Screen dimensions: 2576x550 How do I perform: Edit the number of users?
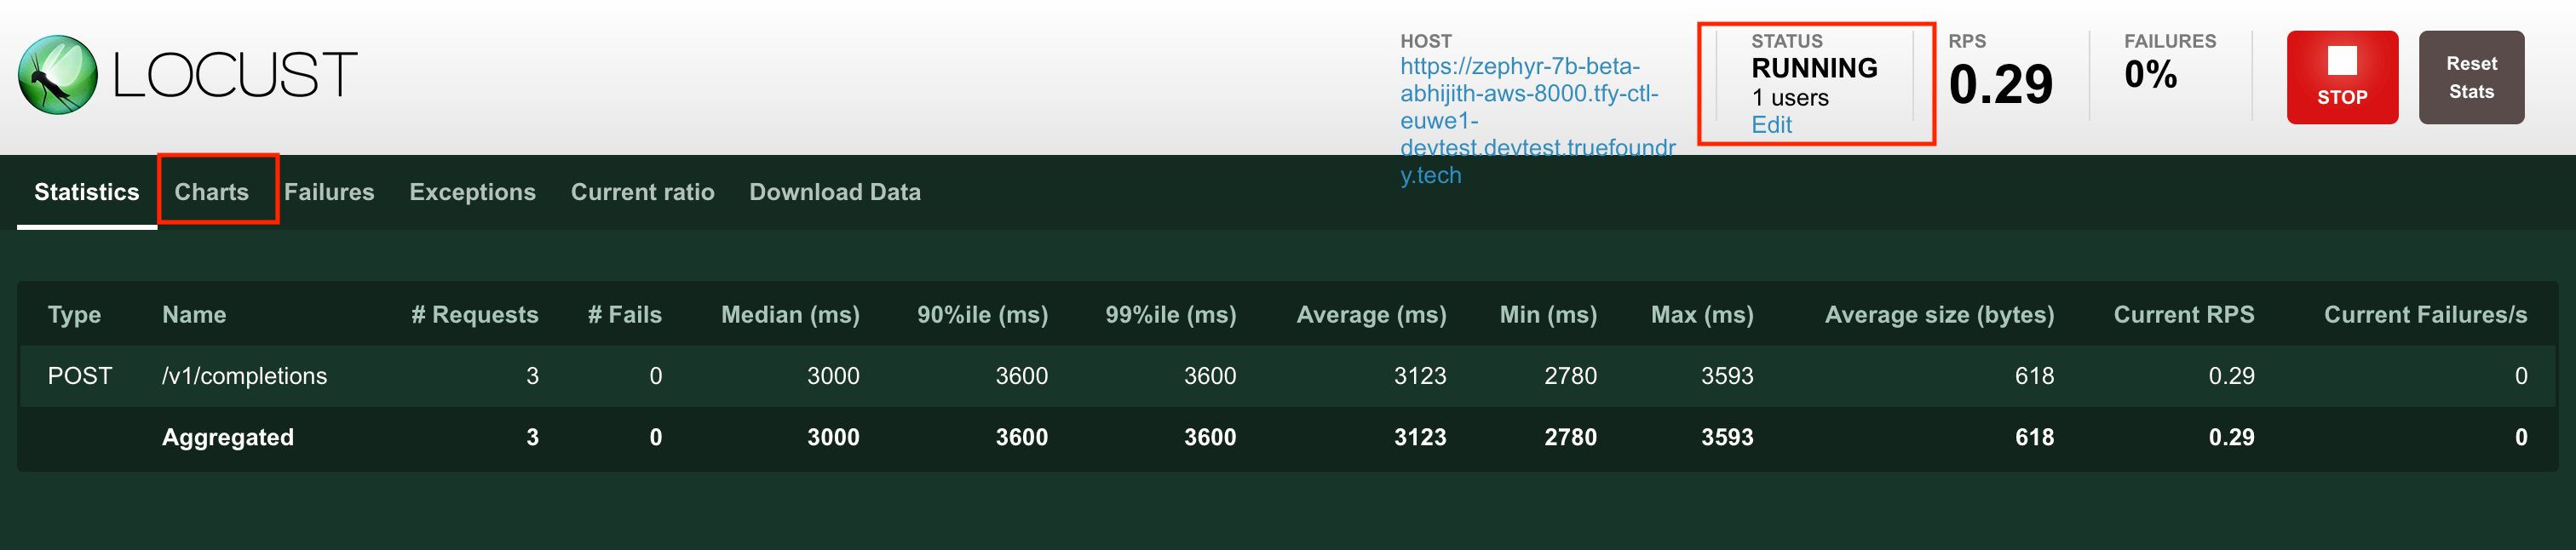1771,125
